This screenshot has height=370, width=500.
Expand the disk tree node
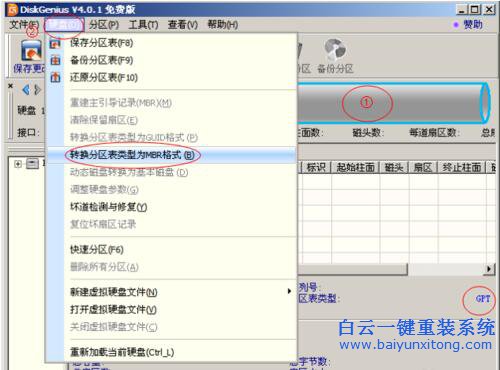(x=18, y=164)
